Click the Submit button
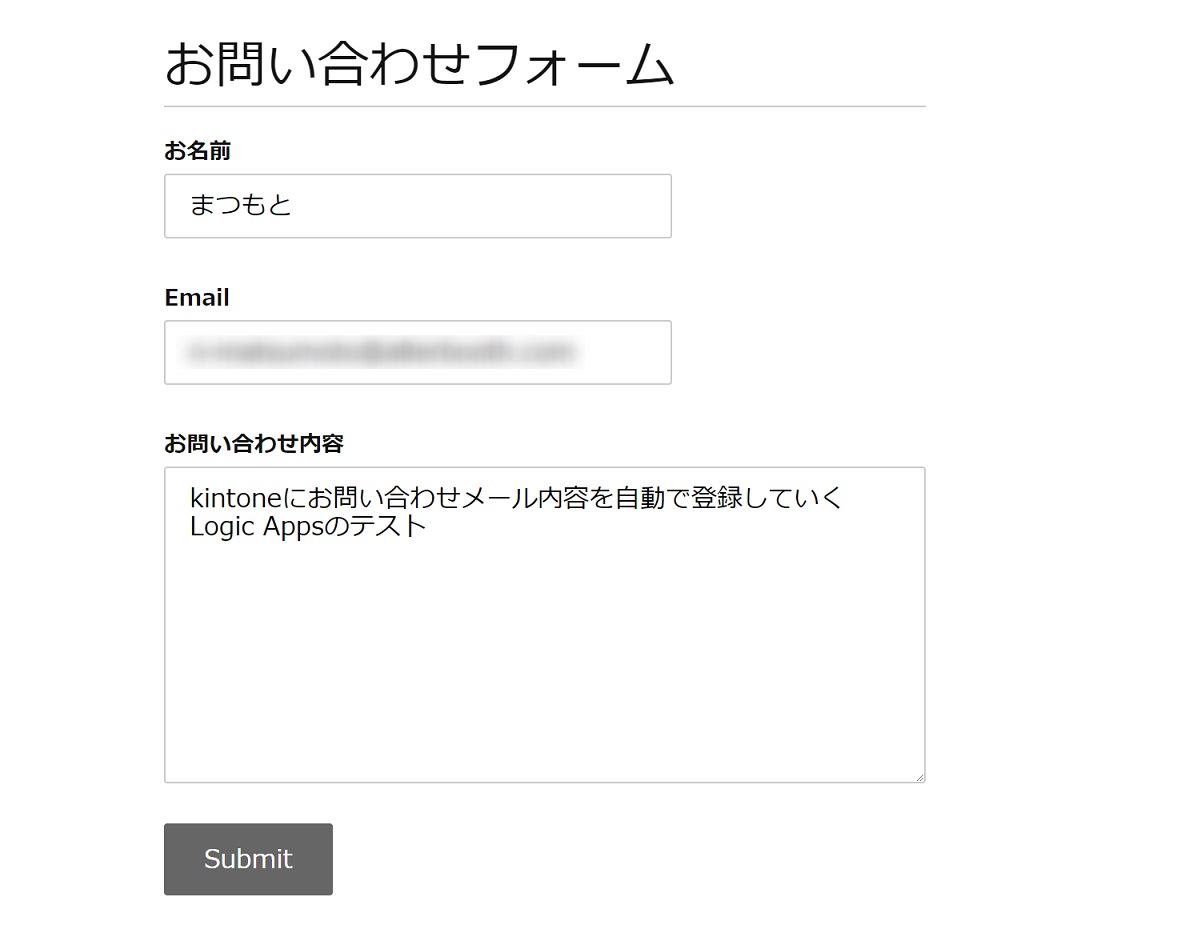 tap(248, 859)
